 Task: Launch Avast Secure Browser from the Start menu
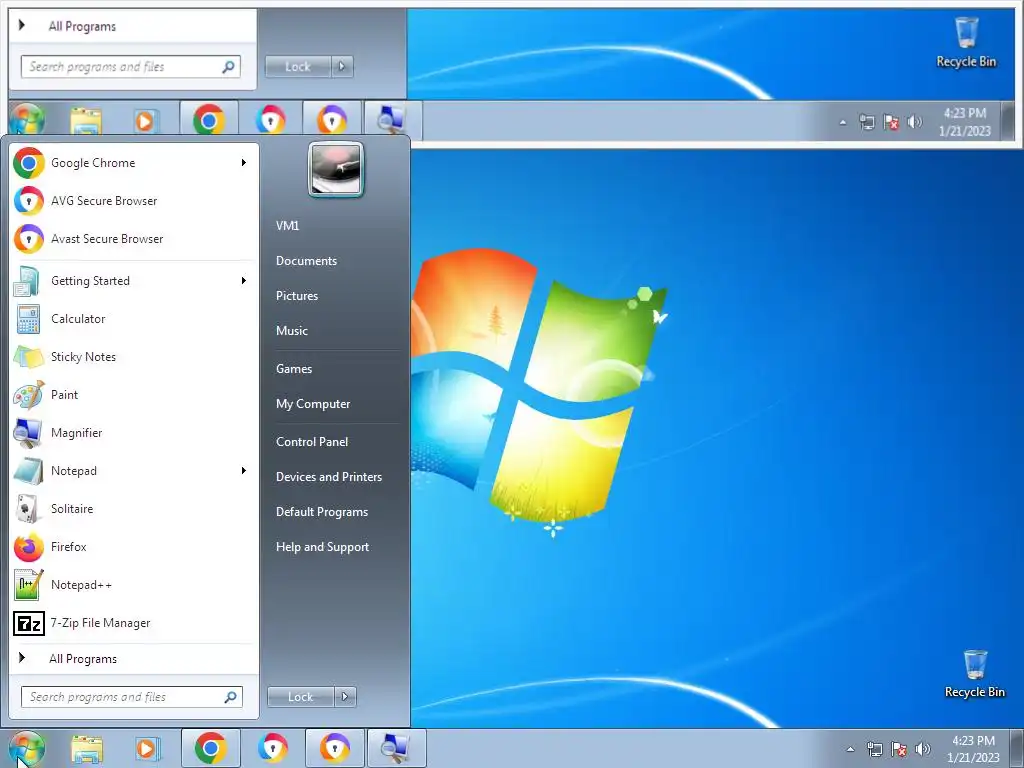tap(134, 238)
